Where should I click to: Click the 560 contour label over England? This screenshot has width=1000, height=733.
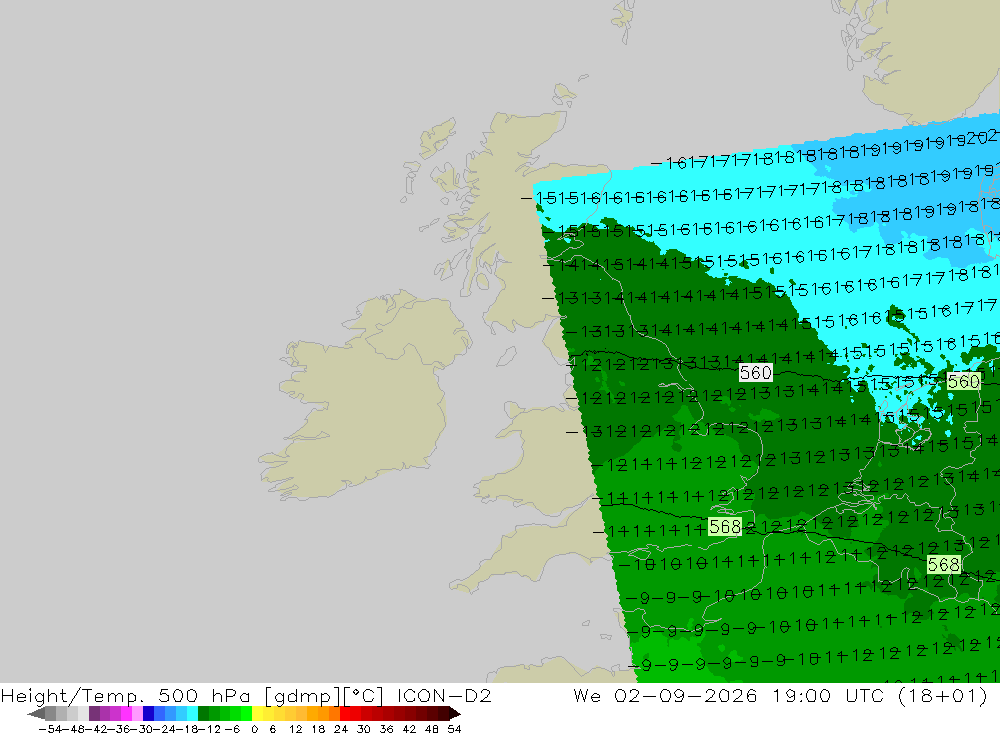click(x=756, y=373)
